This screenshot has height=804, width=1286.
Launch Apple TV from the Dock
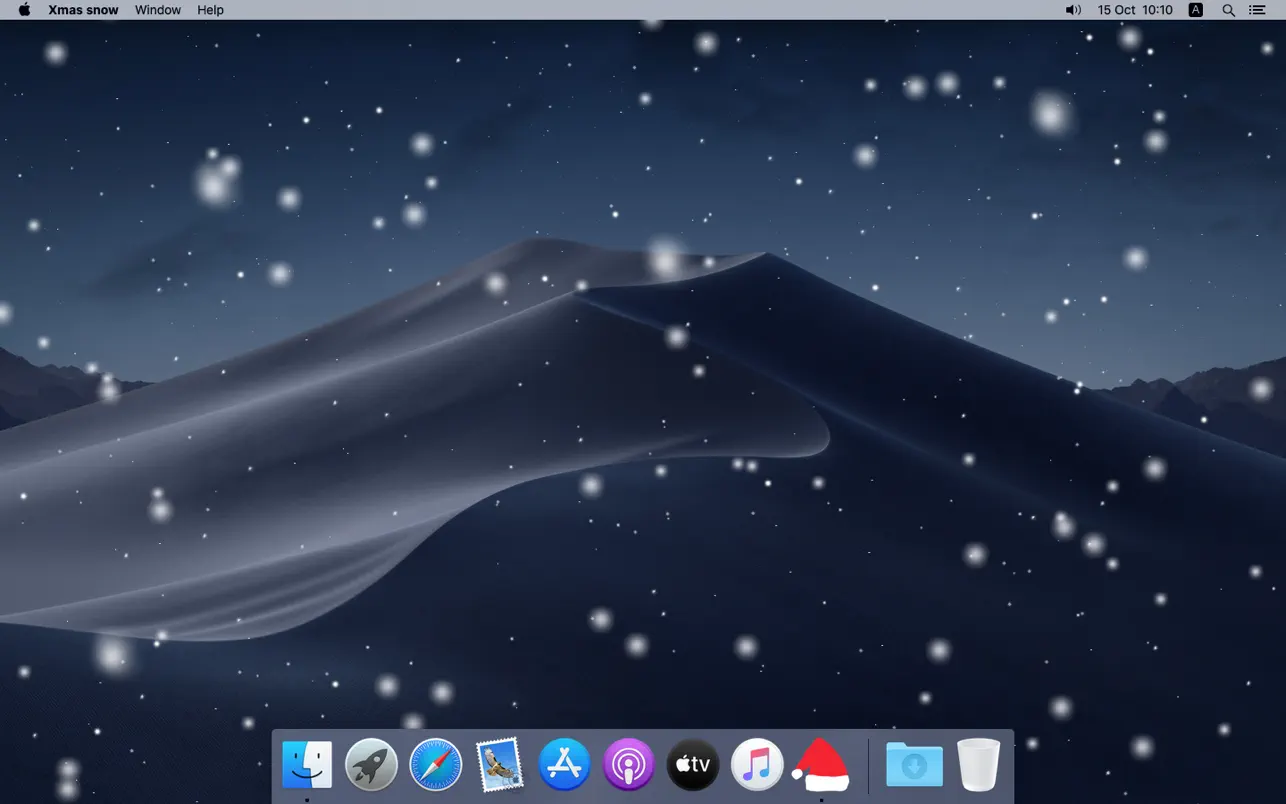(x=692, y=764)
